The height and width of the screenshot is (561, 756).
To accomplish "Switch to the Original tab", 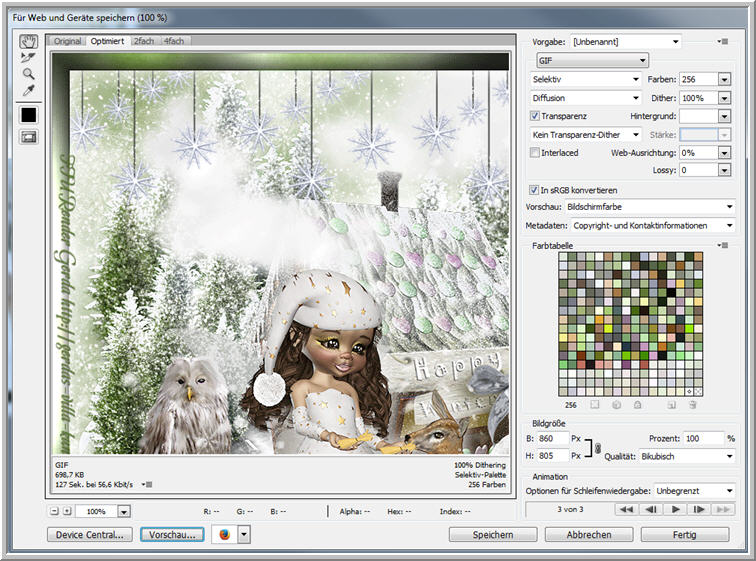I will (68, 41).
